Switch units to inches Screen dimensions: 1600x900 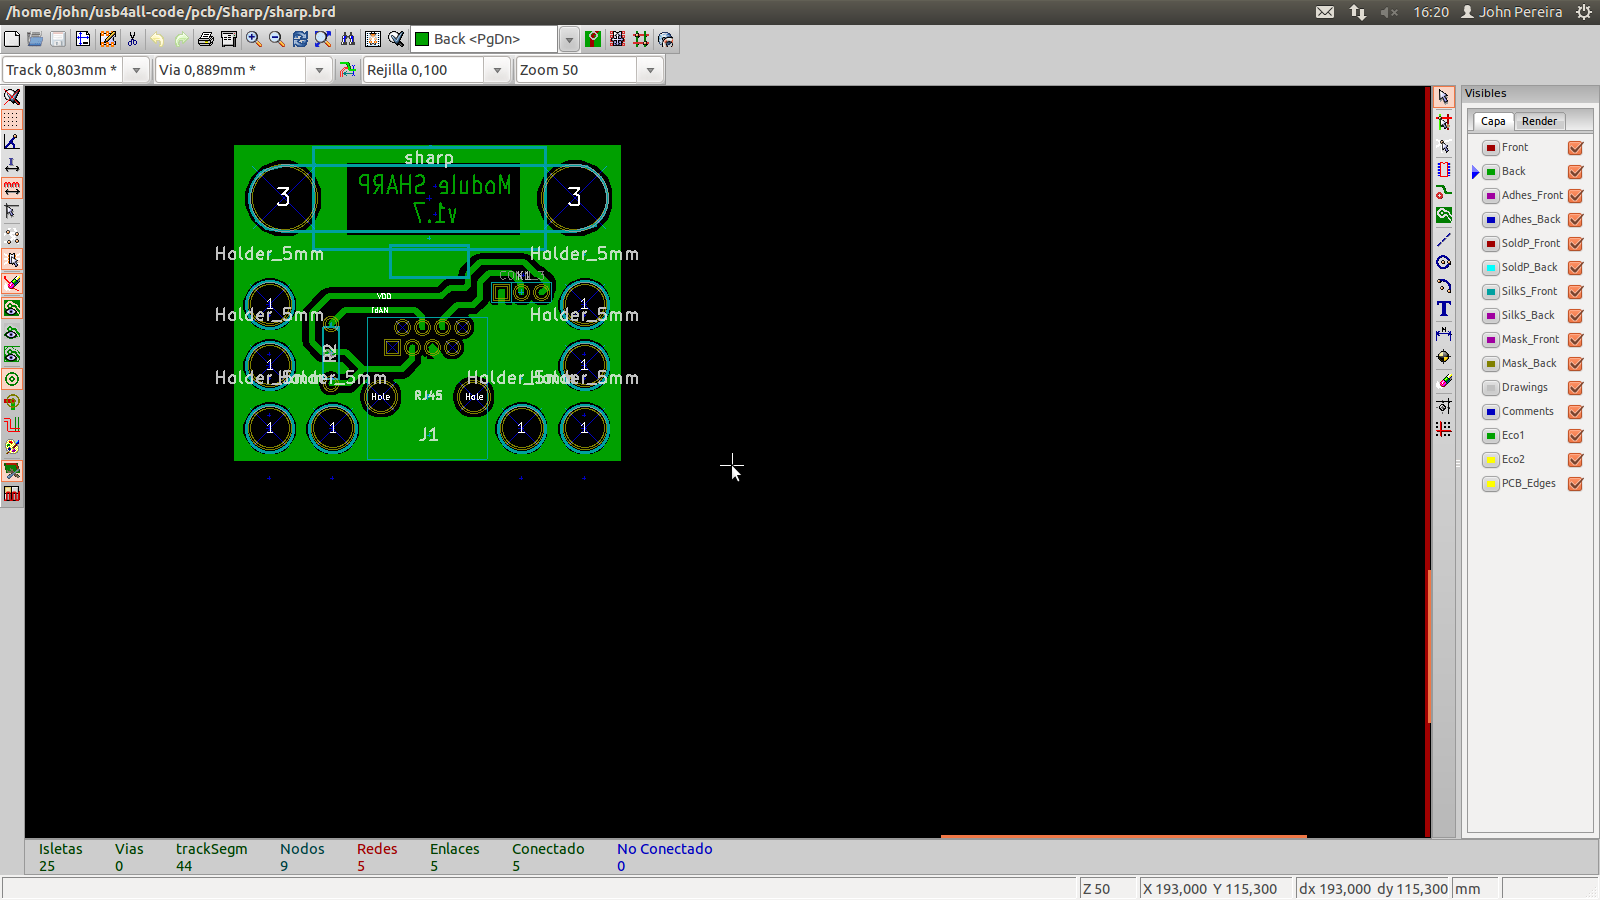[12, 165]
